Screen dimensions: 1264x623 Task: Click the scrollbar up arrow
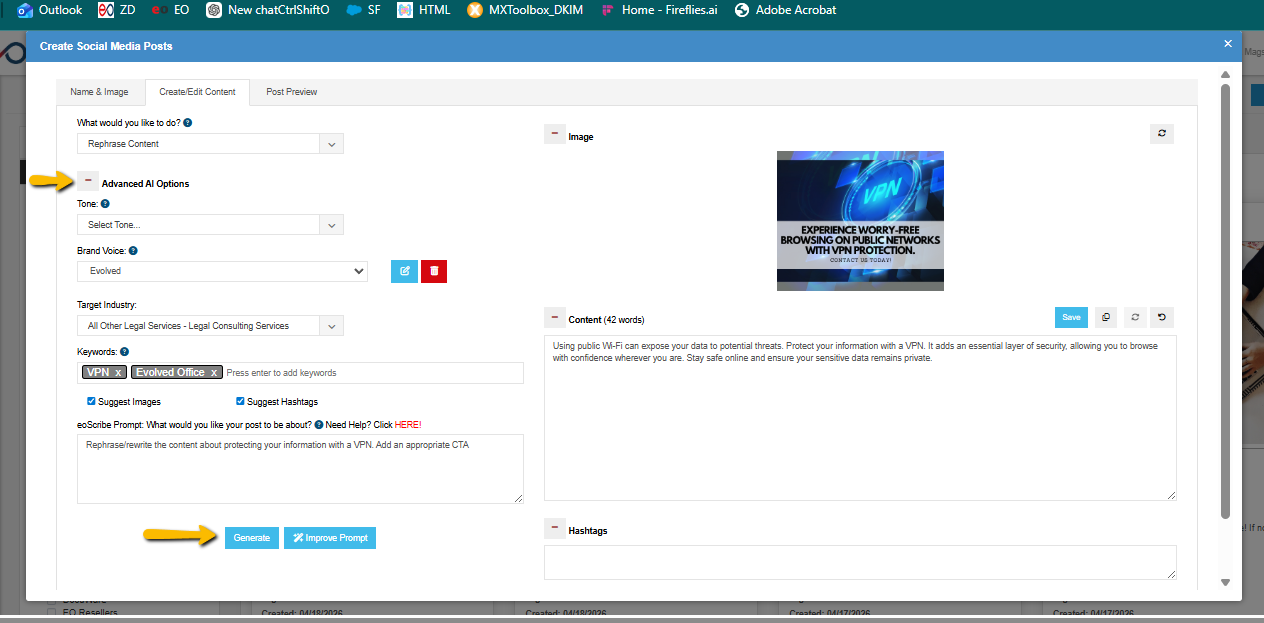pos(1226,74)
